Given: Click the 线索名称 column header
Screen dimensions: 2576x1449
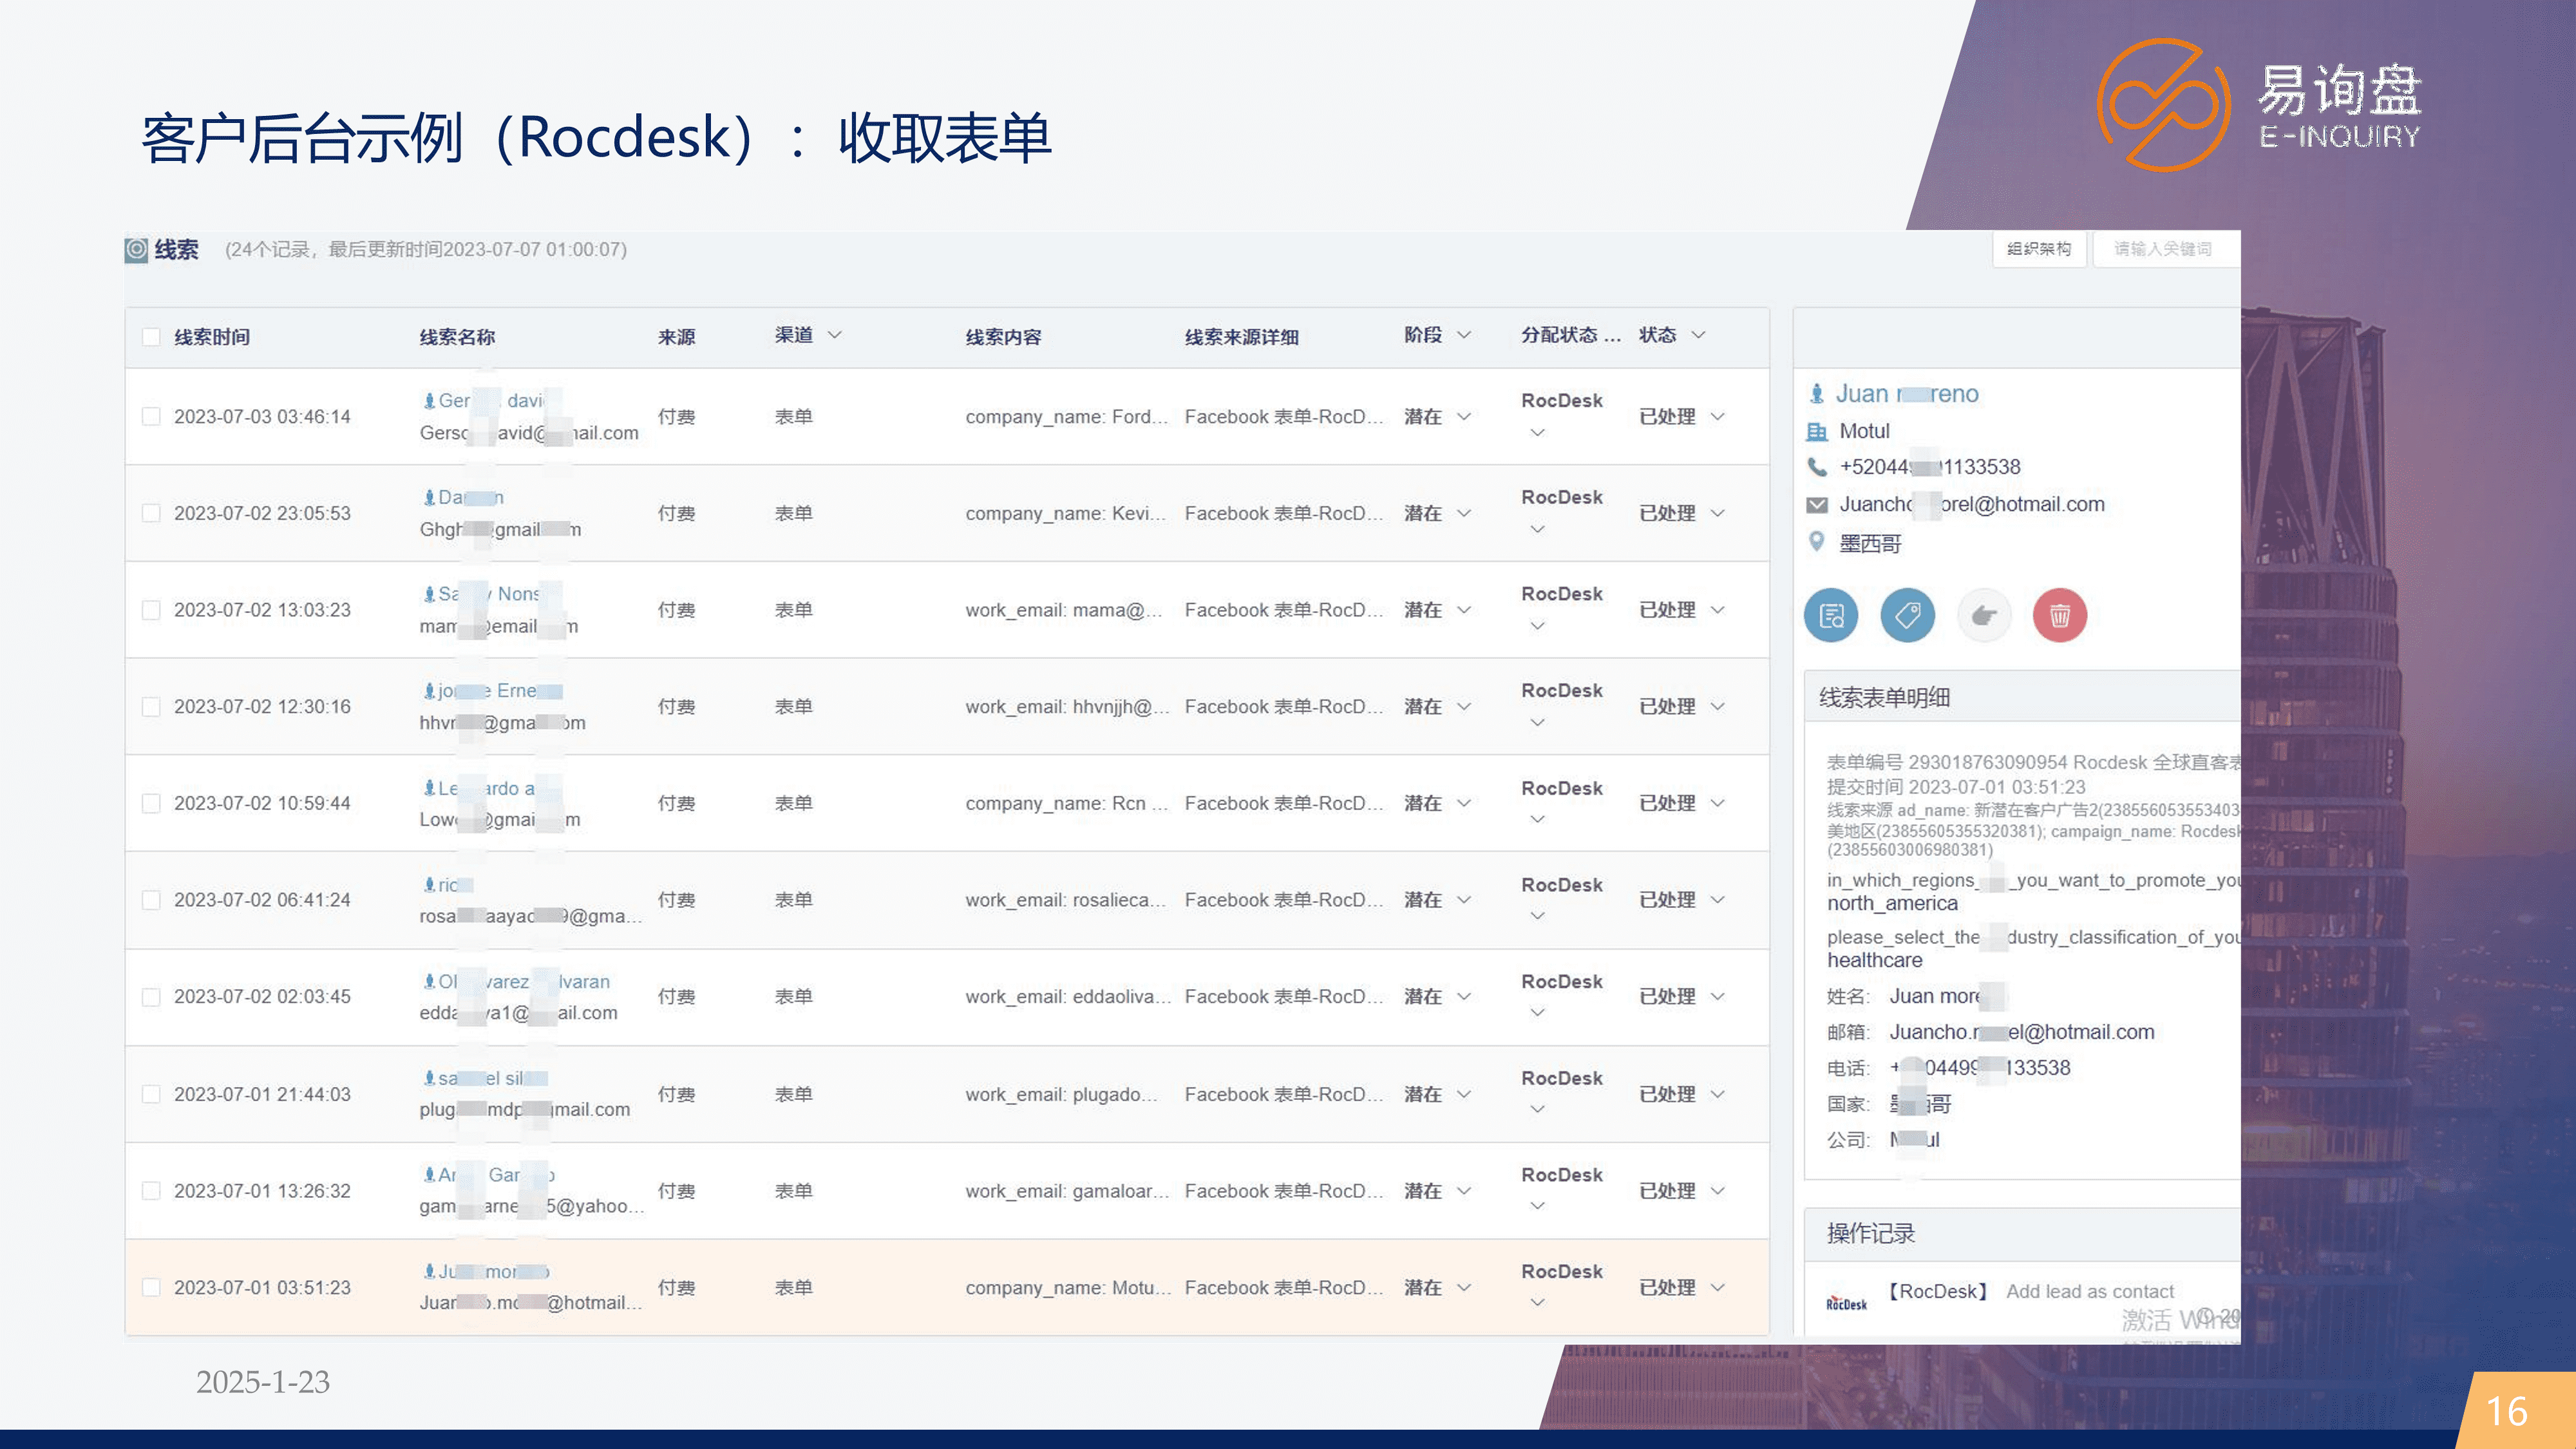Looking at the screenshot, I should pos(457,337).
